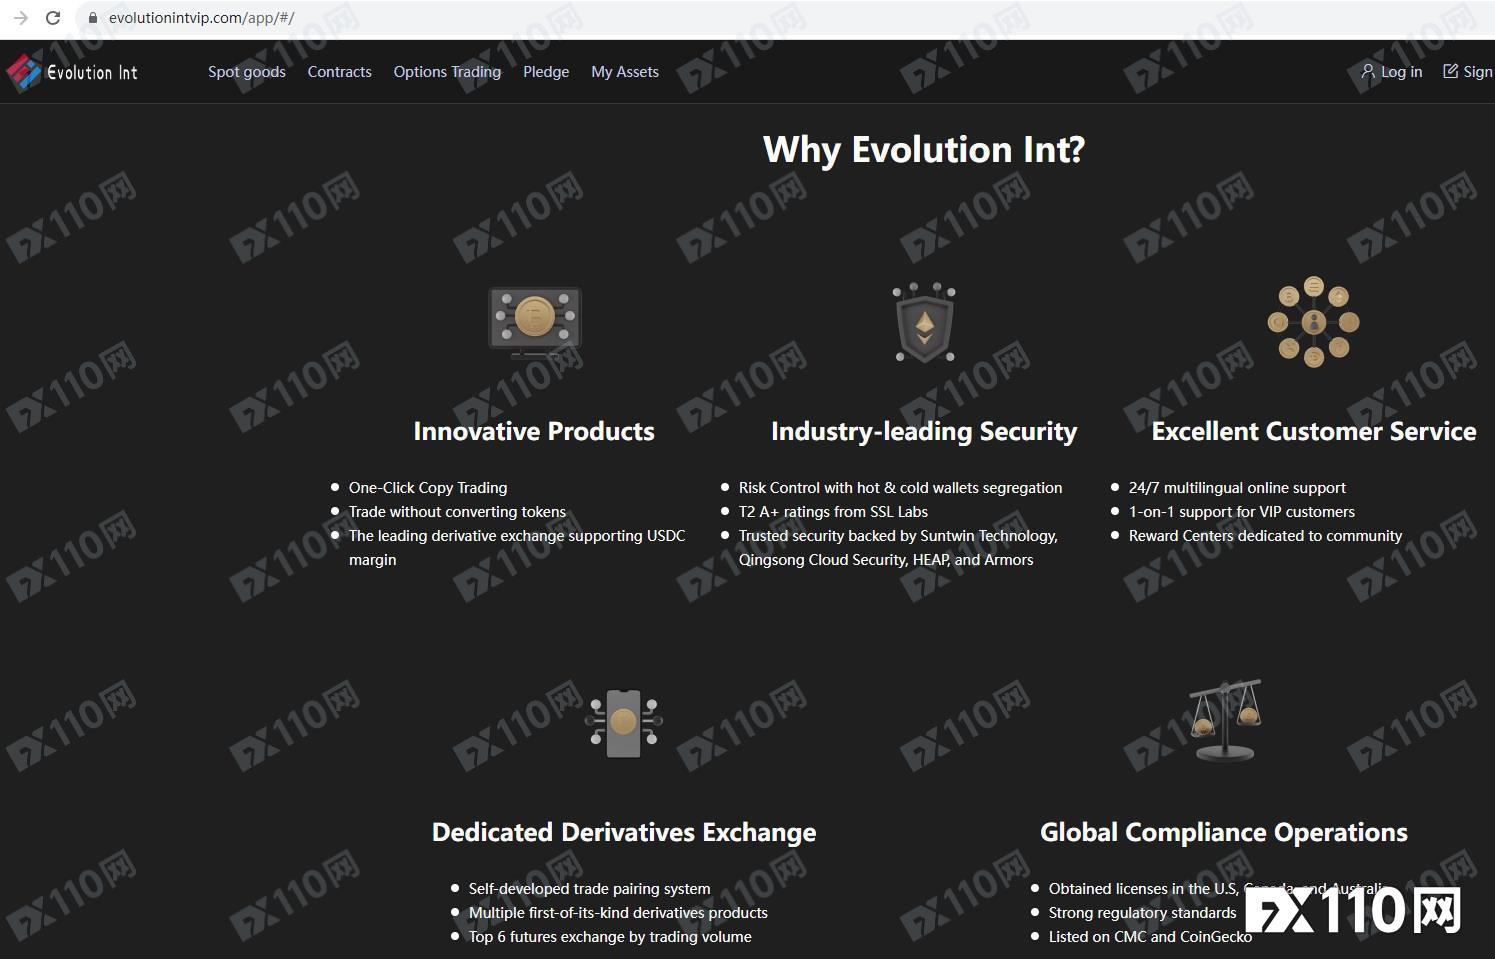Click the Innovative Products coin monitor icon

[534, 323]
